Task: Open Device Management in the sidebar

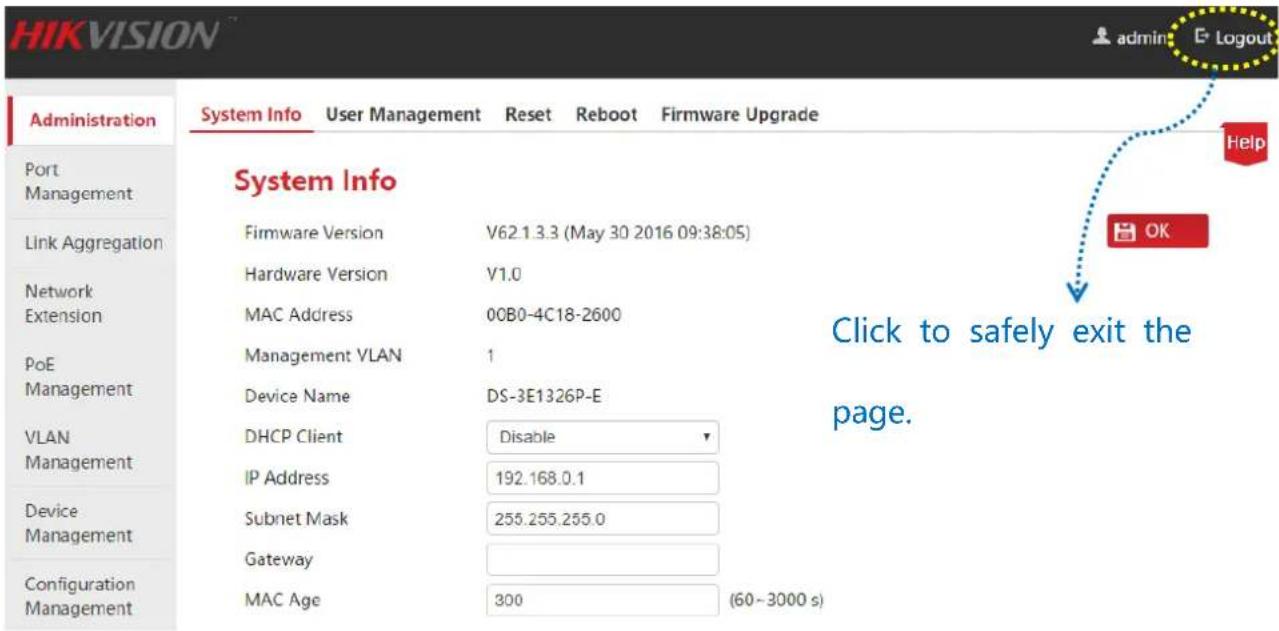Action: [x=91, y=523]
